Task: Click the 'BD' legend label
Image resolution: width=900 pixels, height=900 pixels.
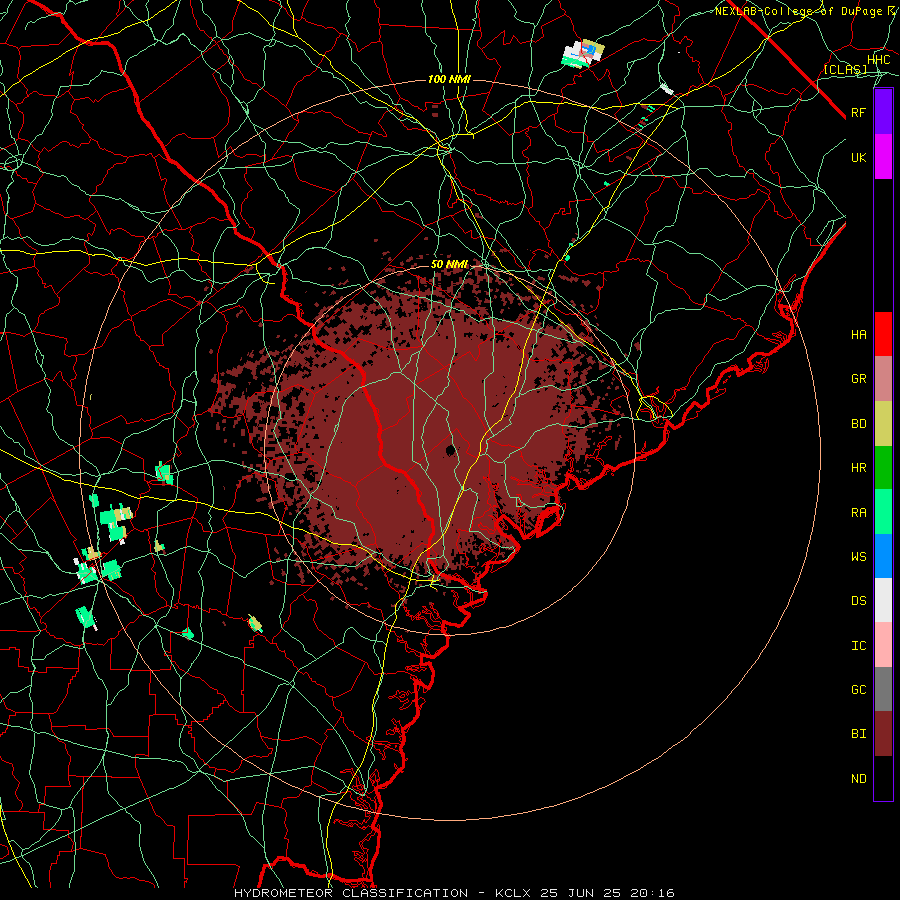Action: click(858, 424)
